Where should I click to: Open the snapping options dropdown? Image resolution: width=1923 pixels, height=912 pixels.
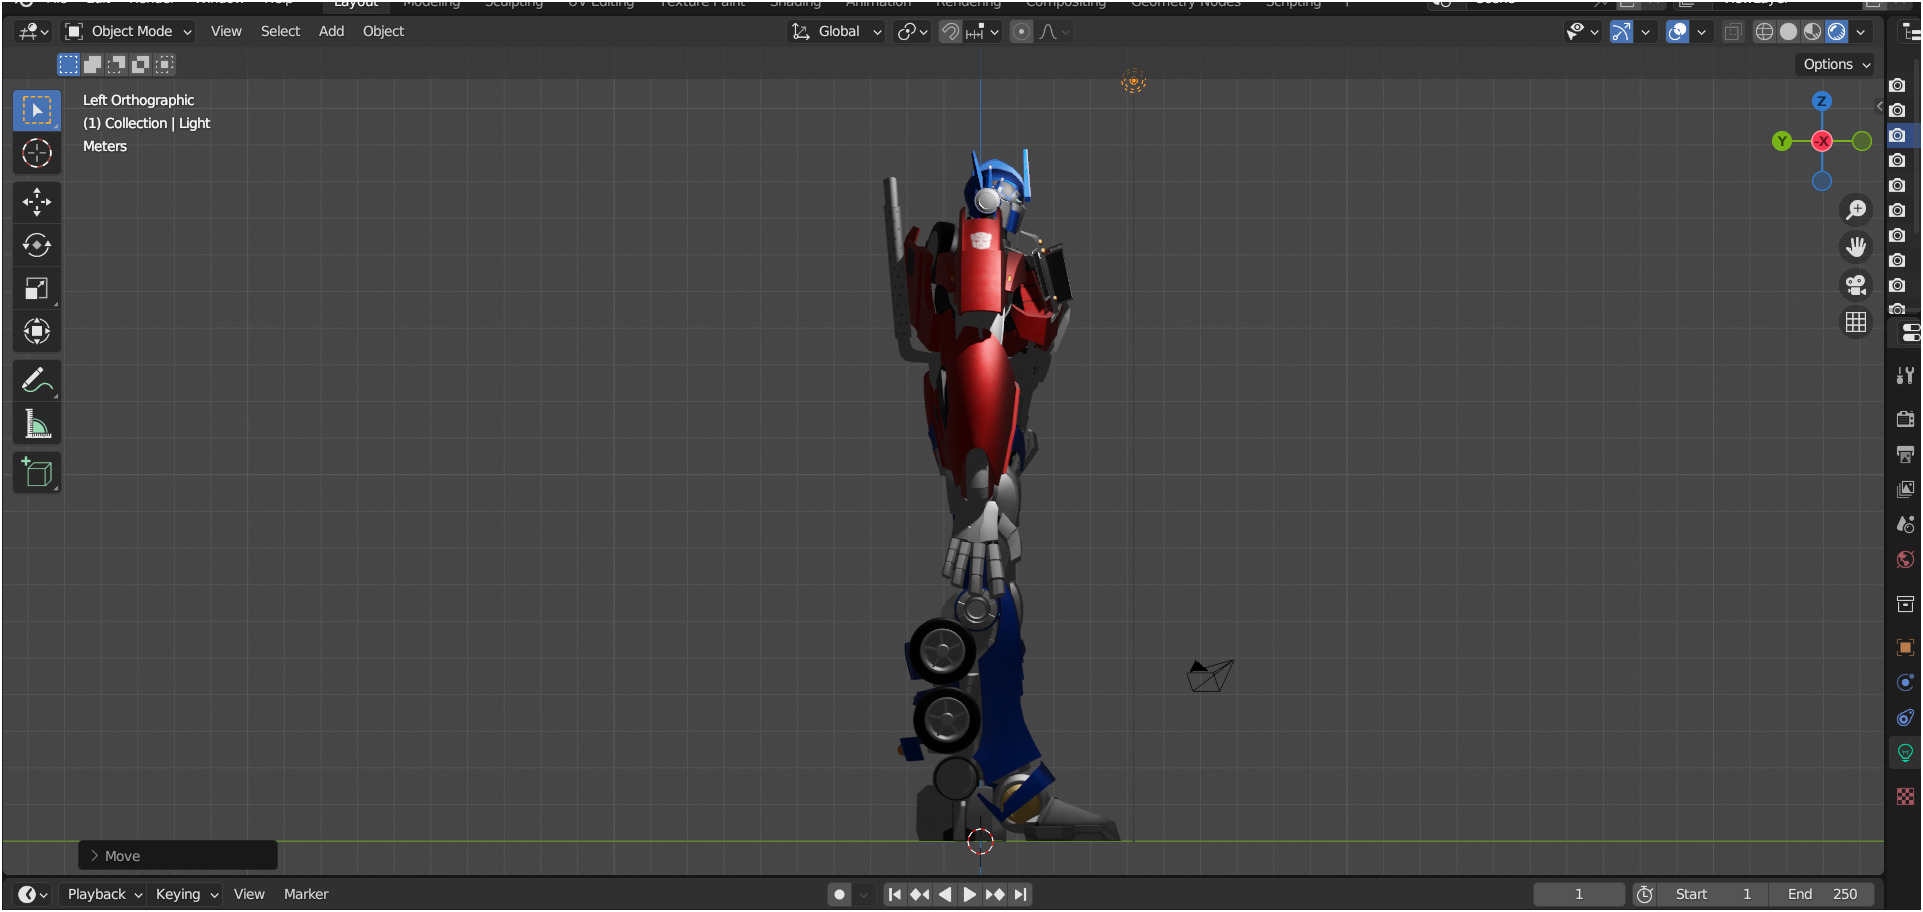982,32
